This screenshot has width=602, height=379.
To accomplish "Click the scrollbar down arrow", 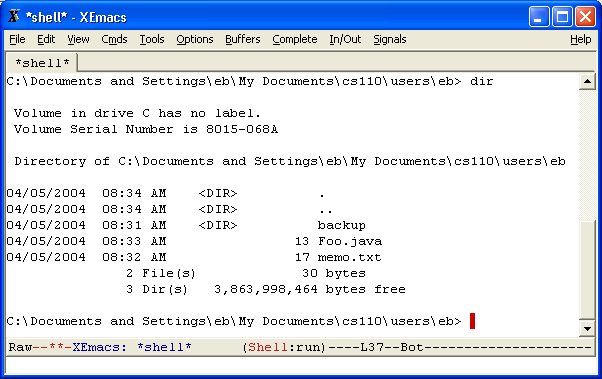I will tap(587, 328).
